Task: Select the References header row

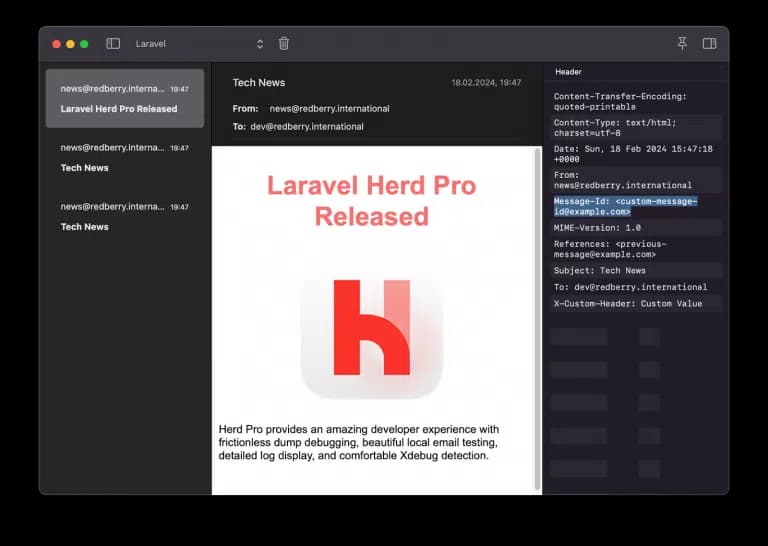Action: click(635, 249)
